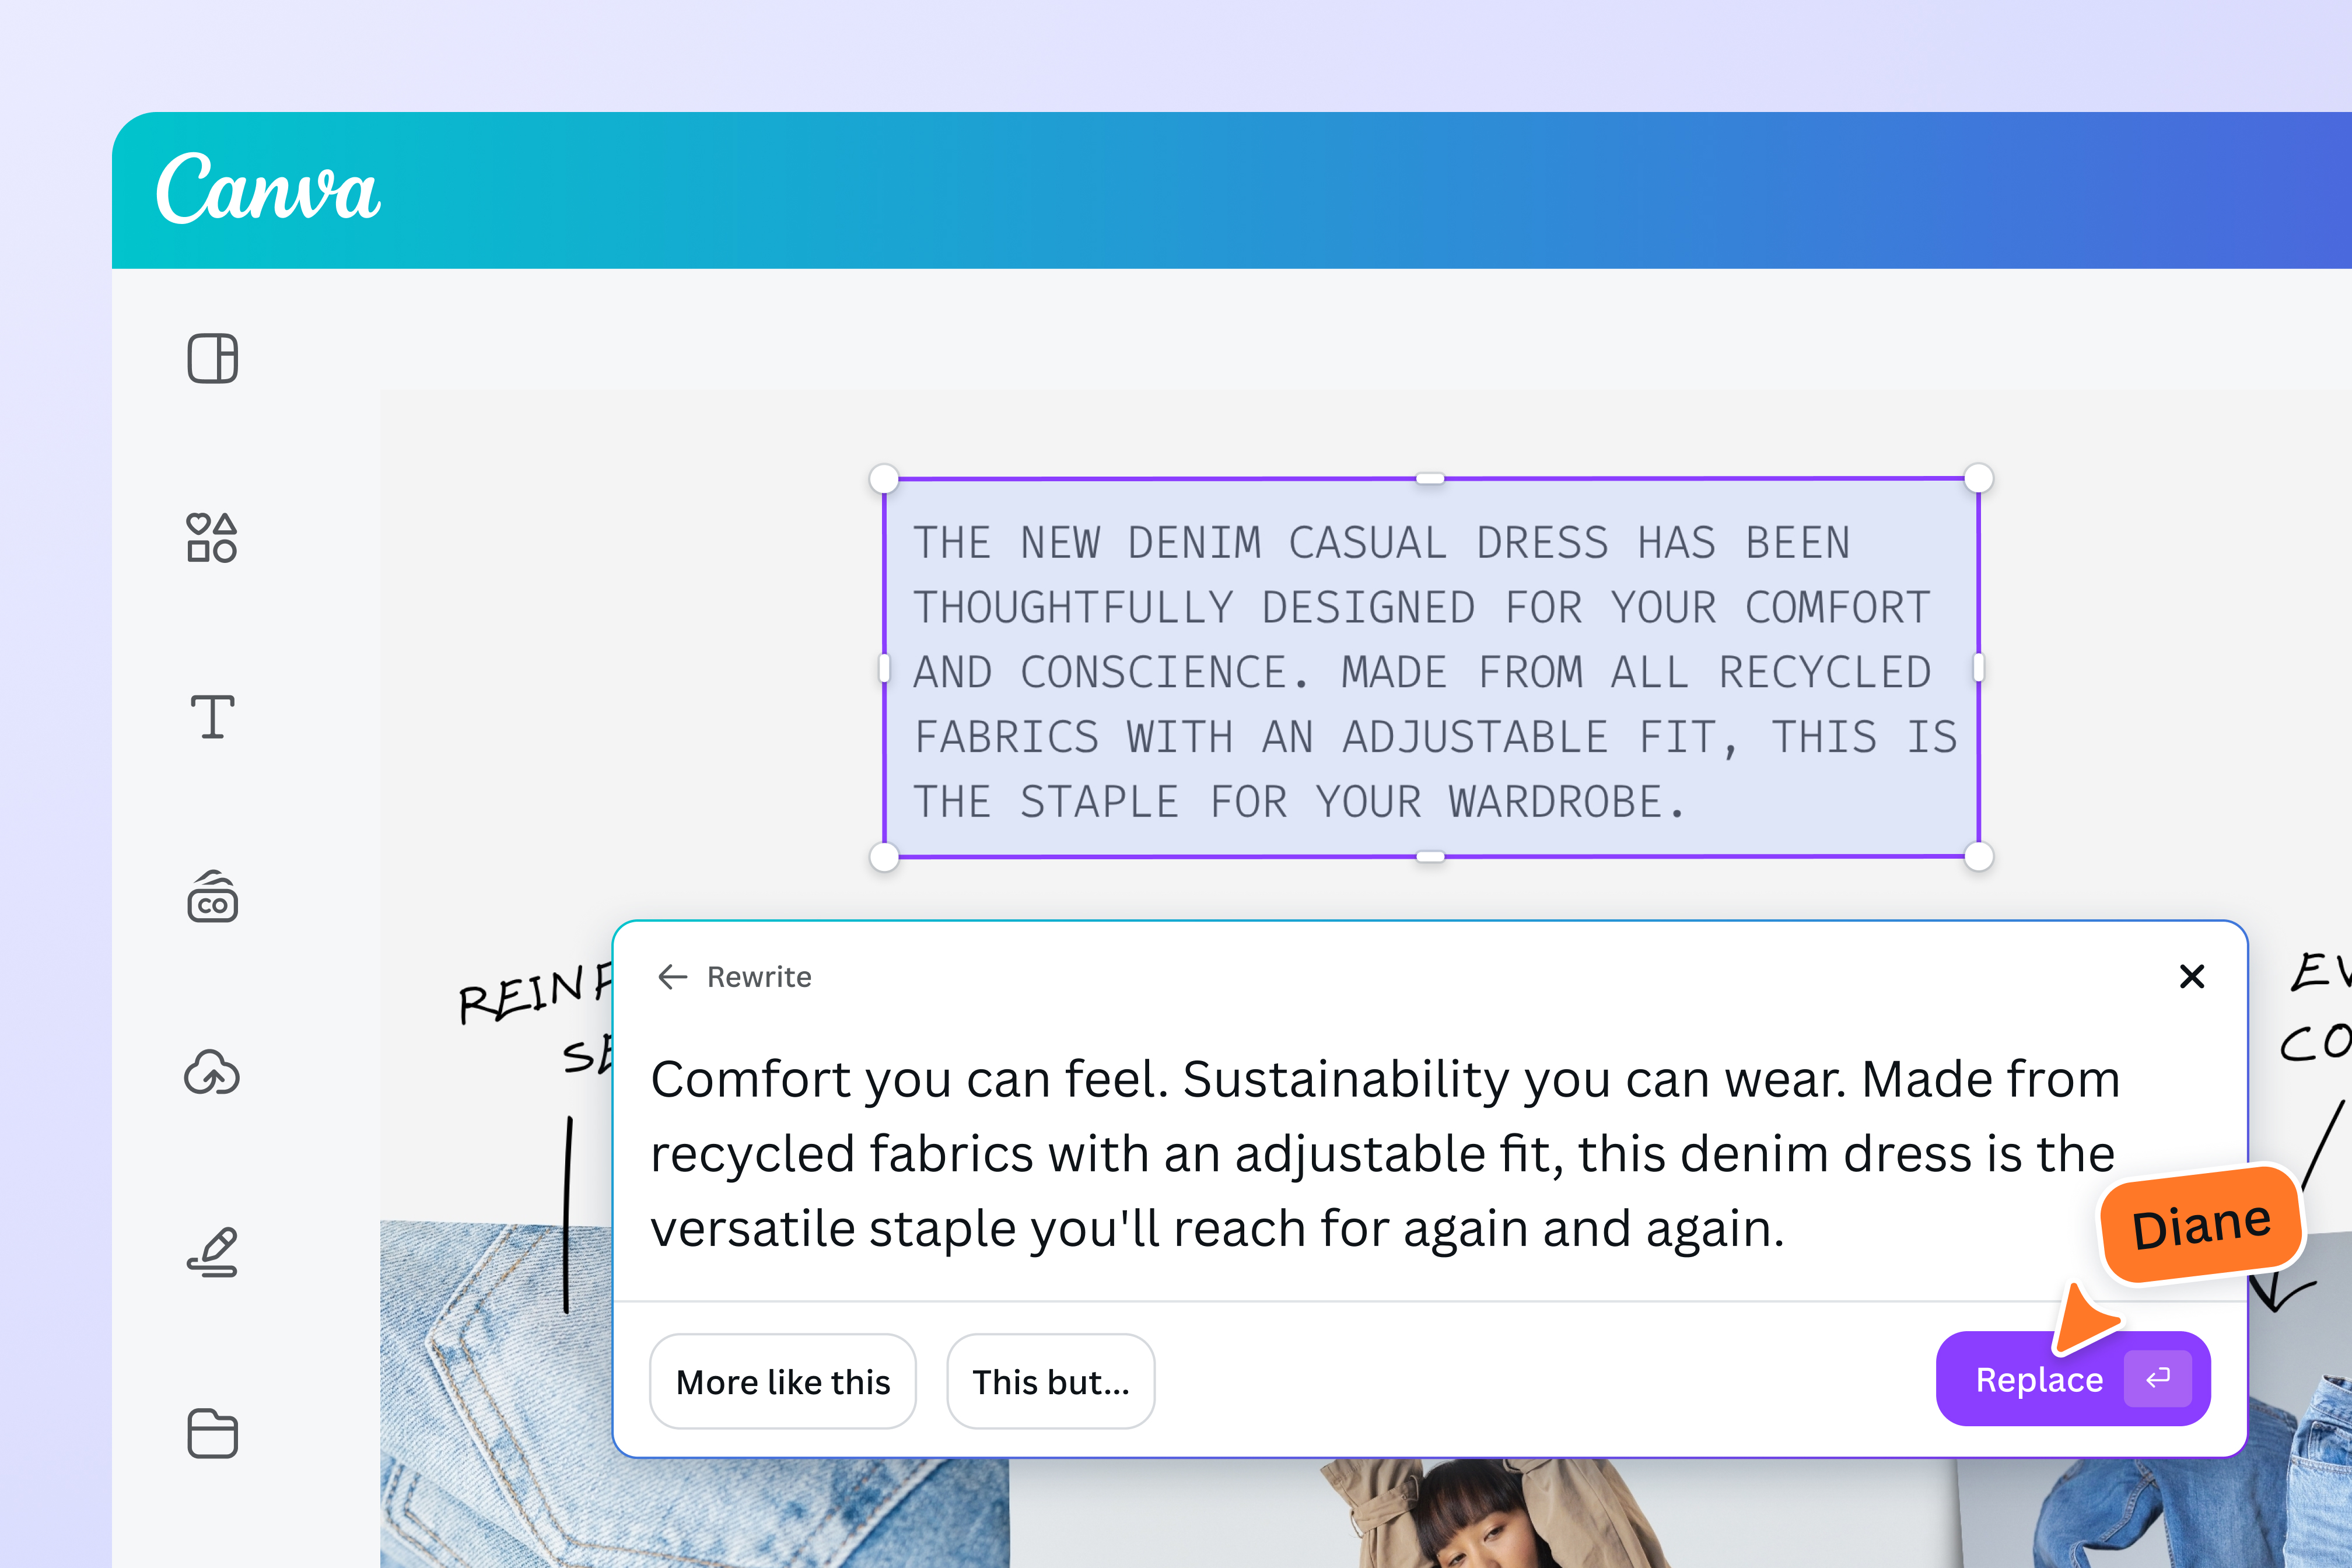Click the selected denim dress text box
The height and width of the screenshot is (1568, 2352).
(x=1431, y=668)
